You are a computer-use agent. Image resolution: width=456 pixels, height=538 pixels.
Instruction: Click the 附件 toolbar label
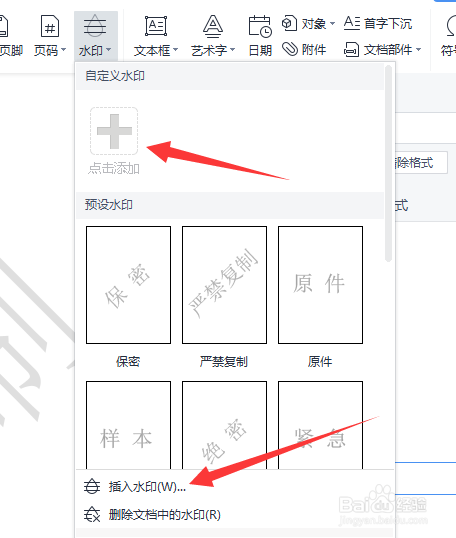tap(314, 50)
